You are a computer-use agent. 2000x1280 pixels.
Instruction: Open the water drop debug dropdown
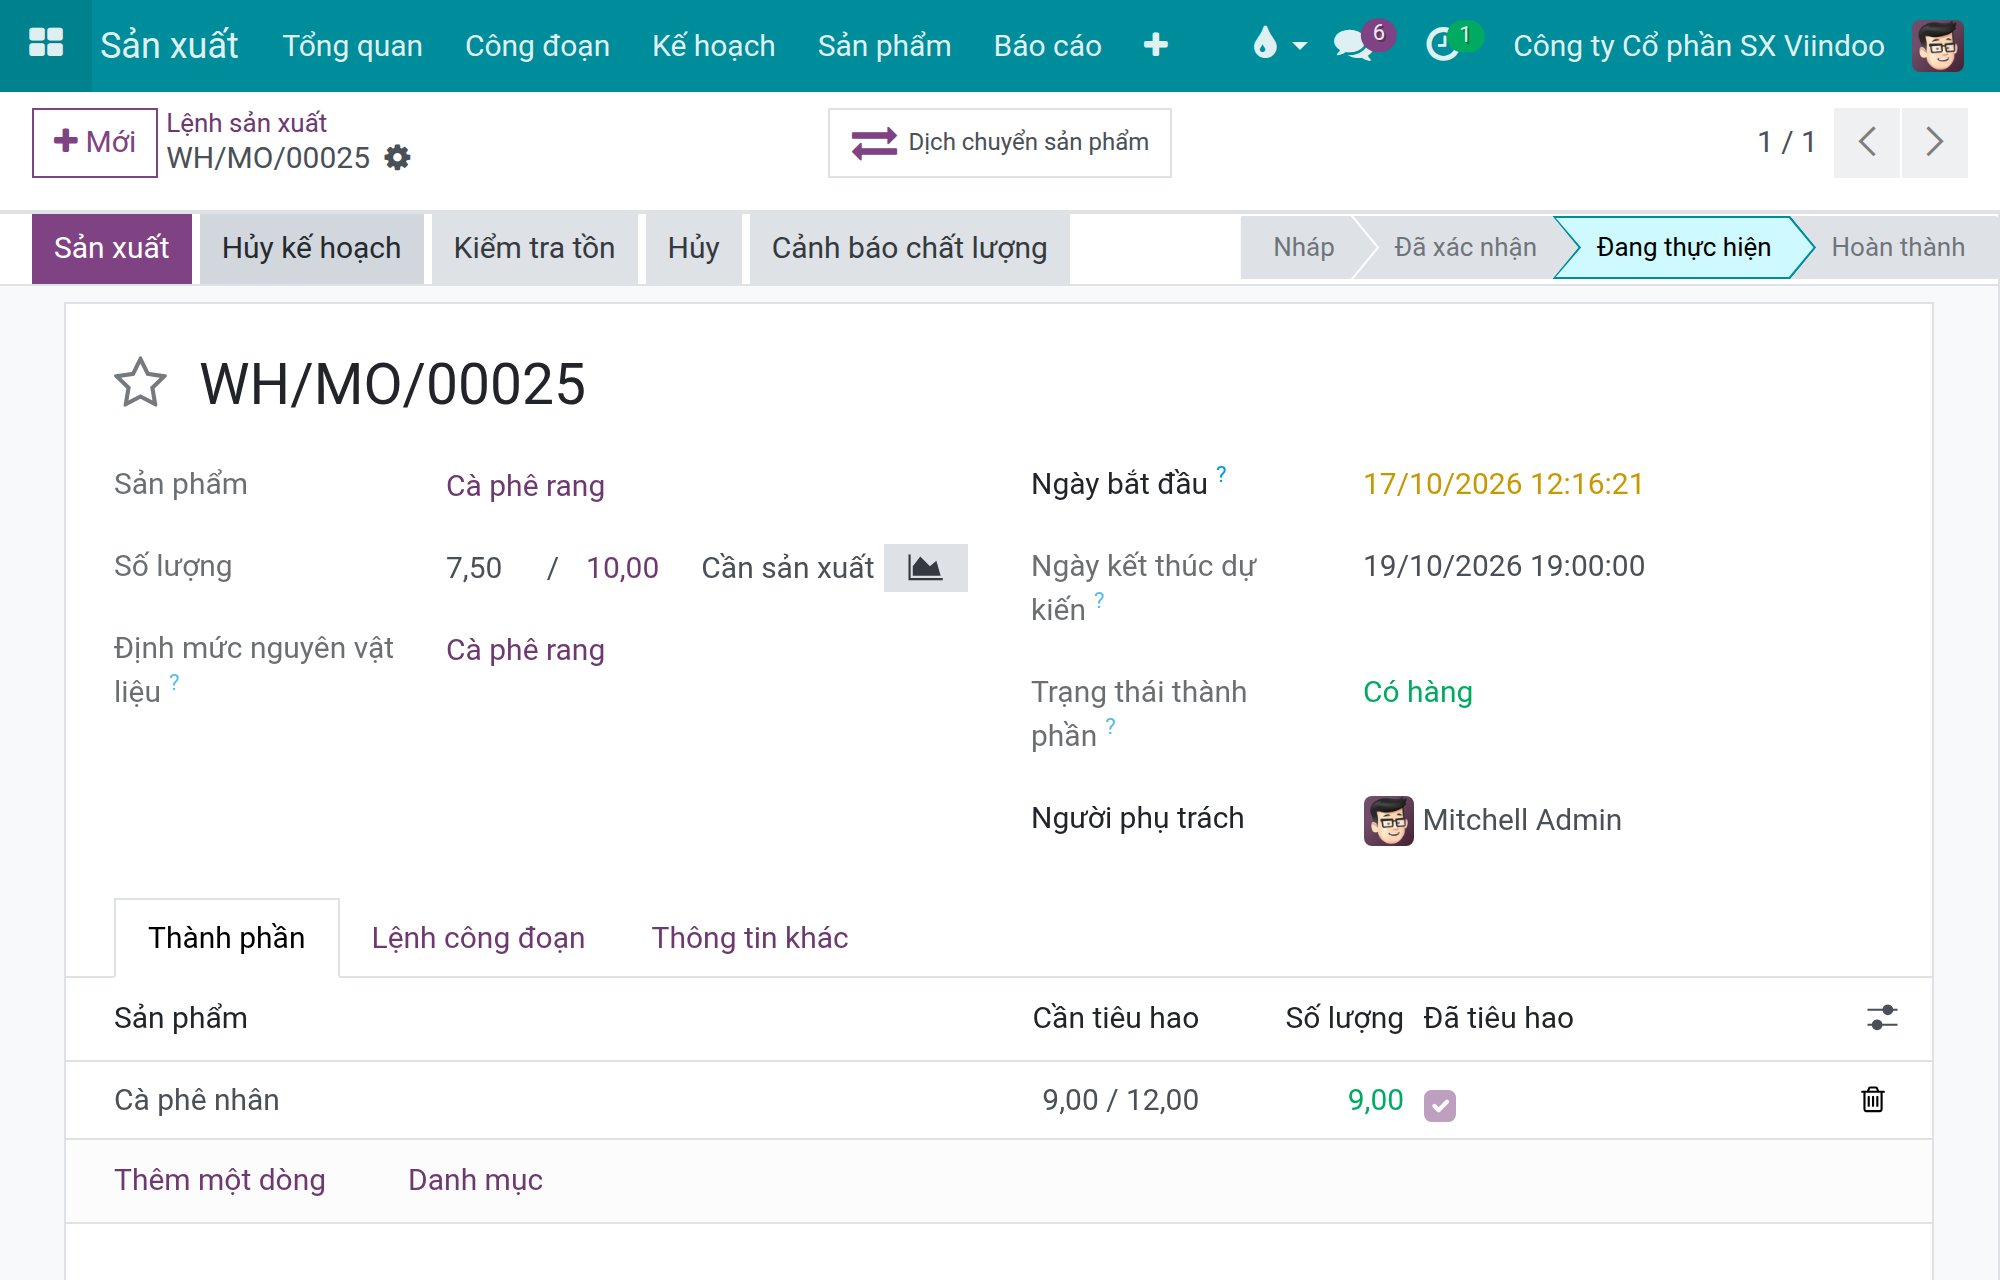pyautogui.click(x=1279, y=45)
